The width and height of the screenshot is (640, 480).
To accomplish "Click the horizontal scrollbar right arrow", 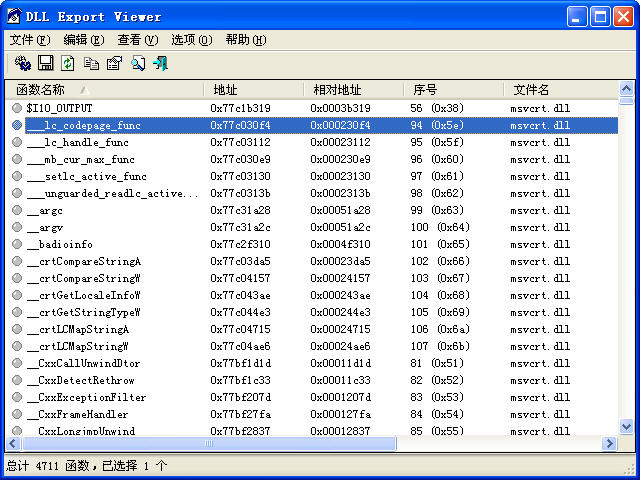I will click(610, 443).
